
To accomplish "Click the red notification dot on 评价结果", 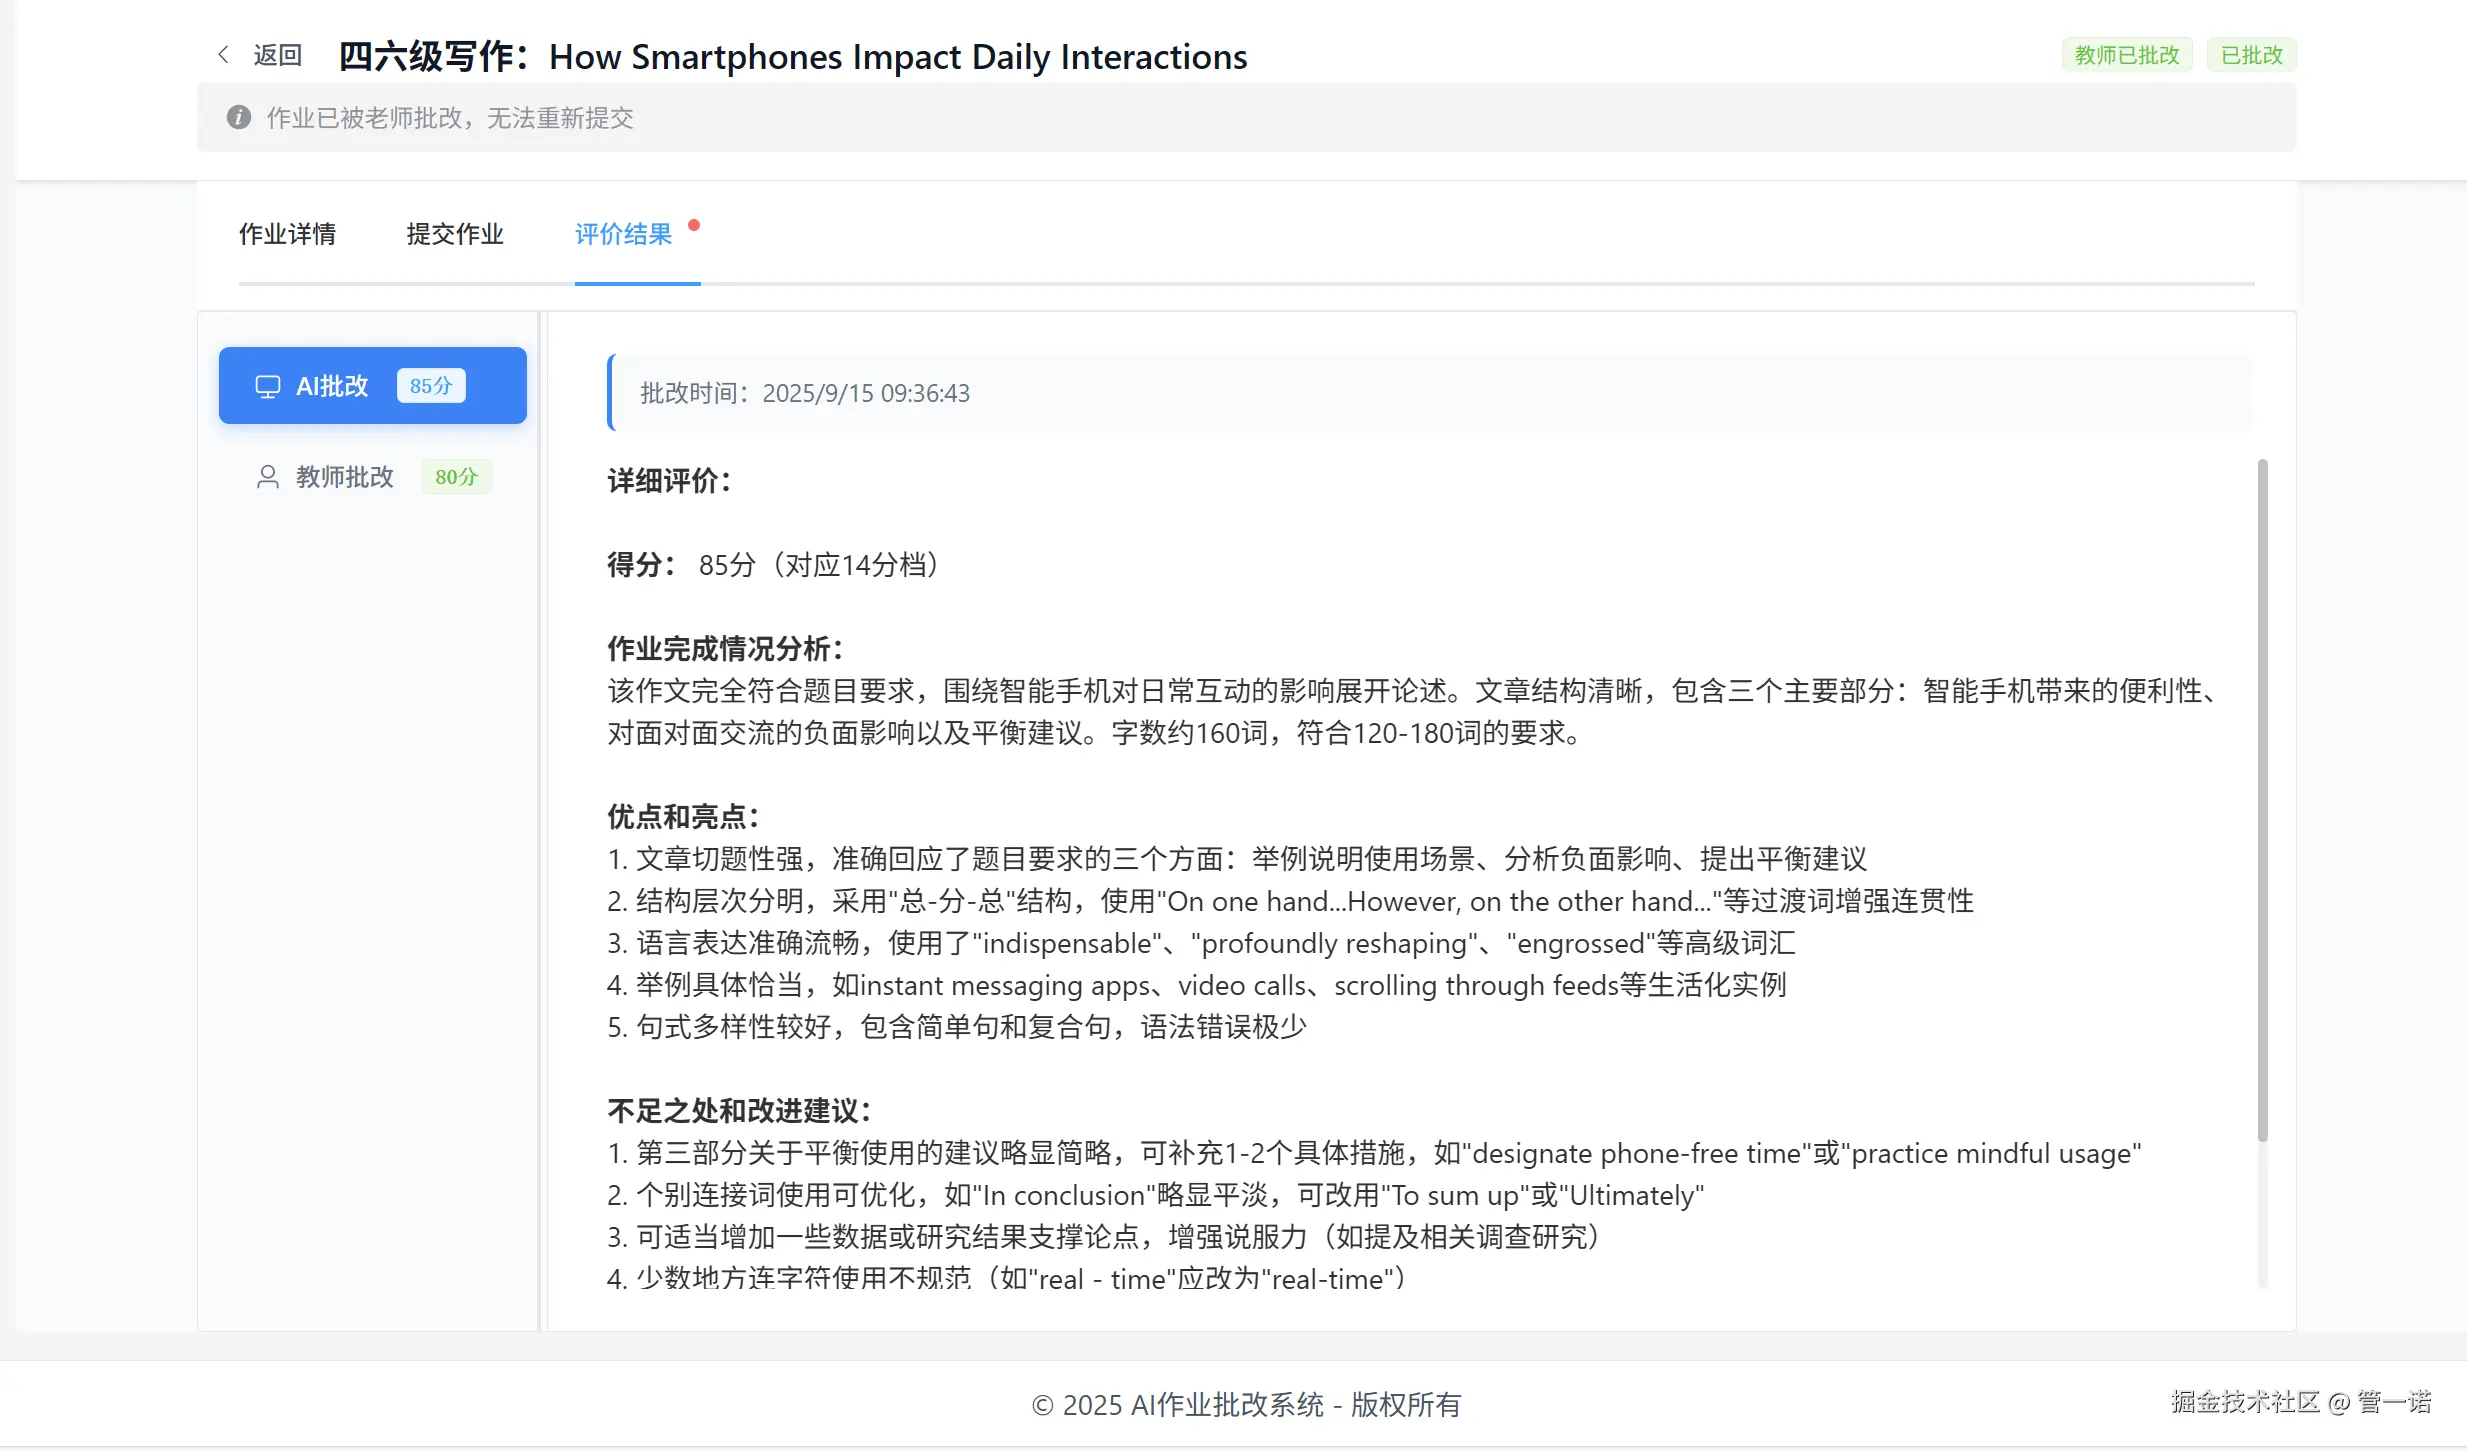I will (x=694, y=225).
